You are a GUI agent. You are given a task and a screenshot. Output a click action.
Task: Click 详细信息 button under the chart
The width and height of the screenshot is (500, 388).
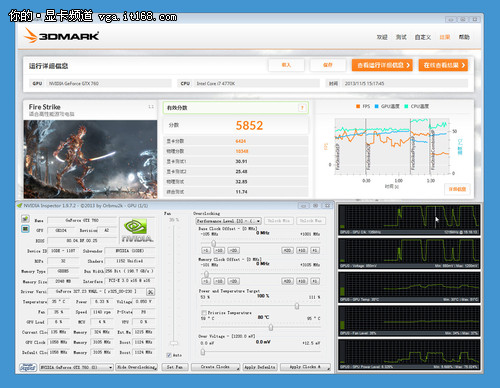click(x=457, y=189)
